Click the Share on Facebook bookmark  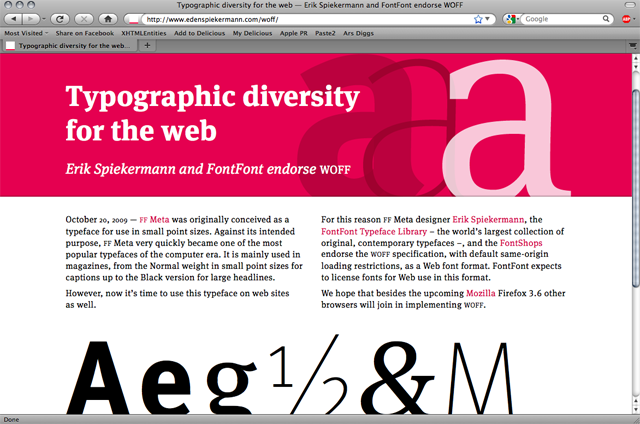click(x=85, y=33)
